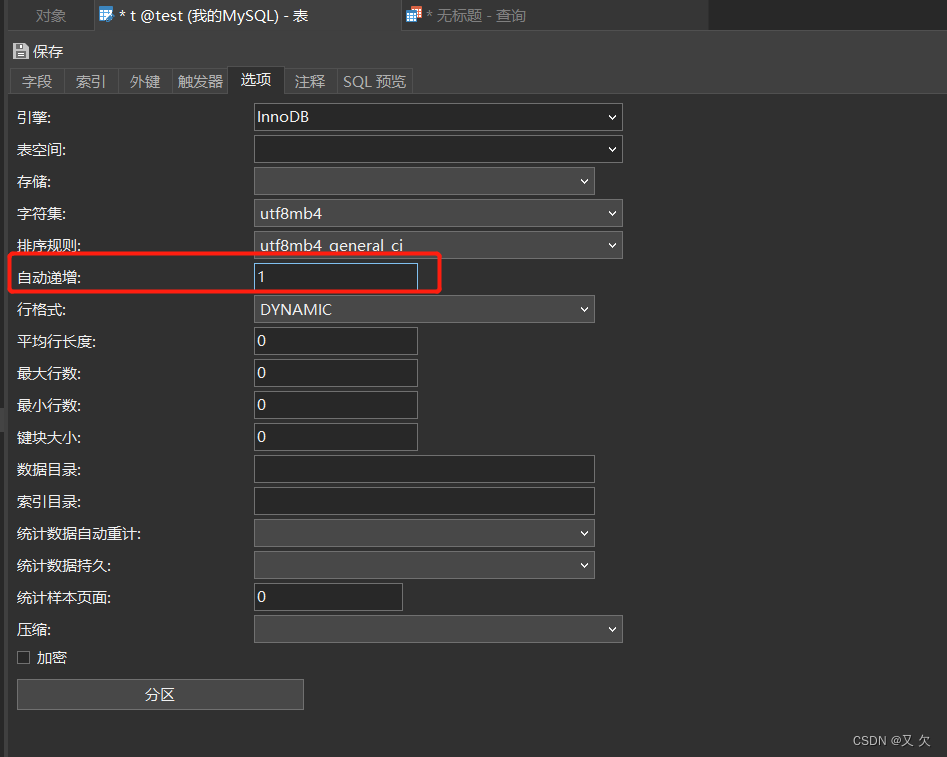
Task: Switch to the 外键 foreign keys tab
Action: (x=145, y=82)
